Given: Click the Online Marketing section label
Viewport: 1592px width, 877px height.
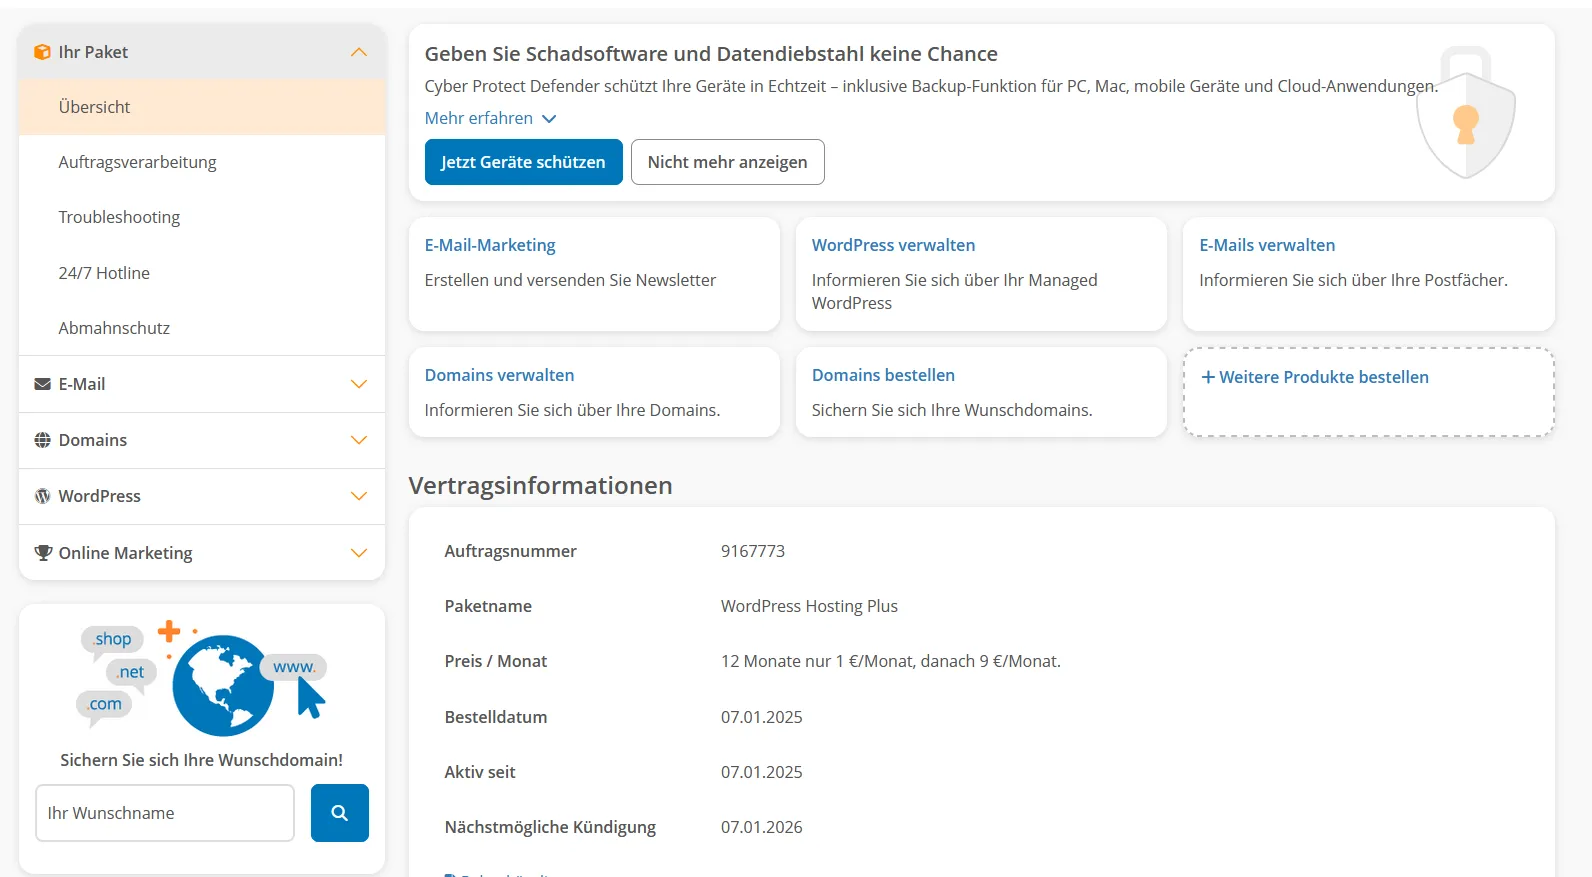Looking at the screenshot, I should 125,553.
